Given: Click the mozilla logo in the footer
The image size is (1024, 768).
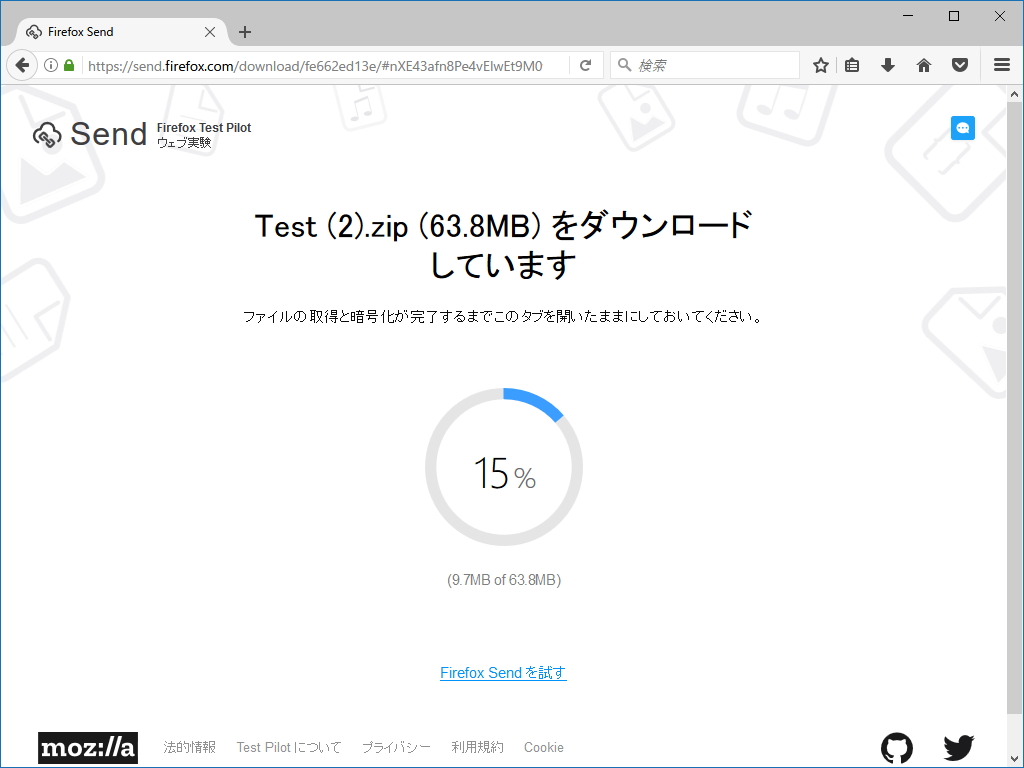Looking at the screenshot, I should [88, 747].
